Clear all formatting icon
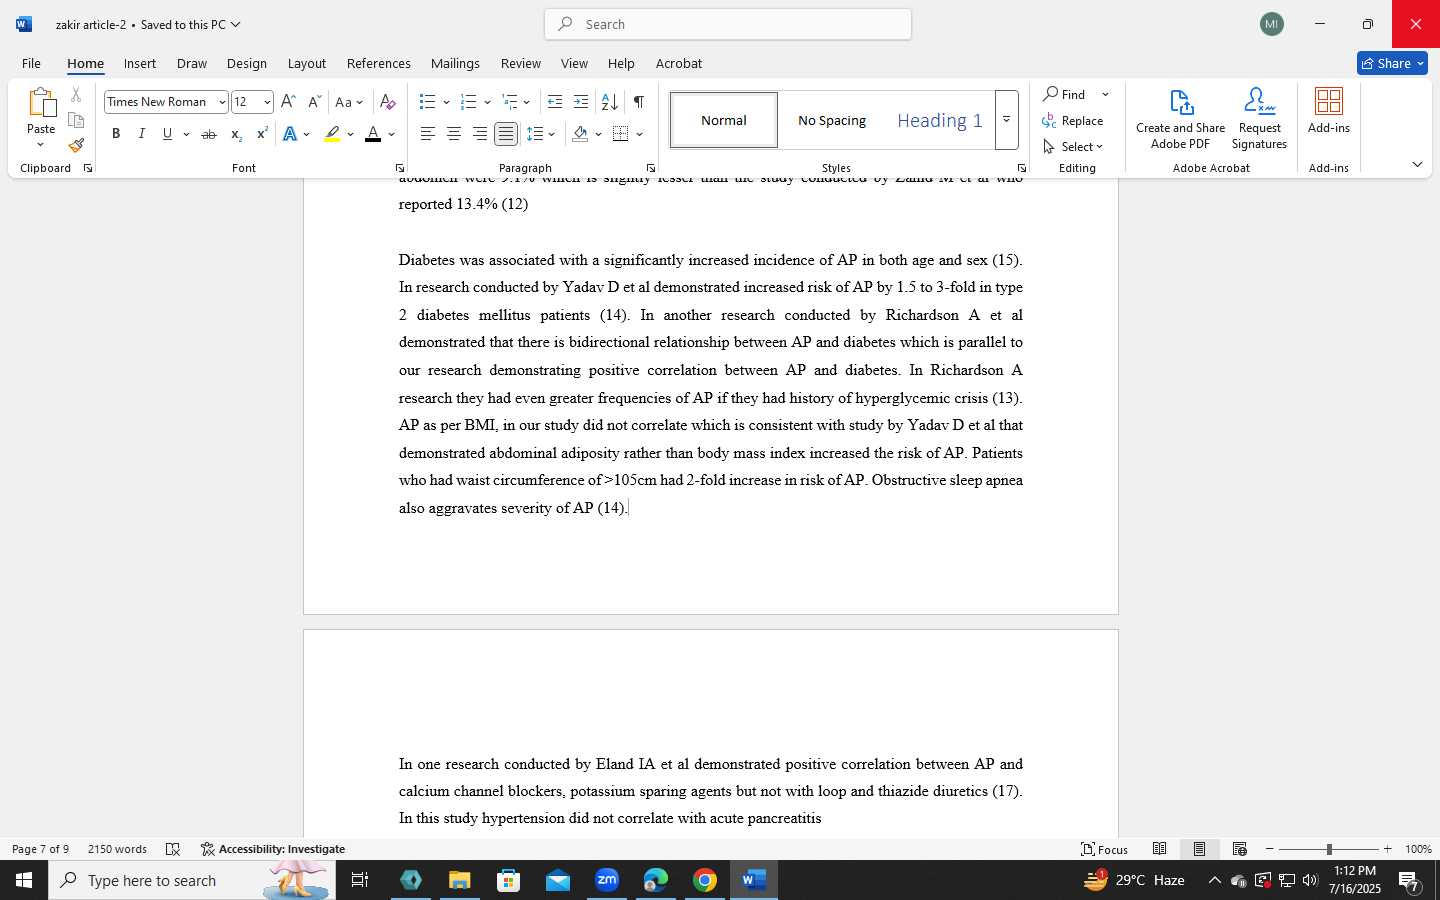This screenshot has width=1440, height=900. pos(388,102)
